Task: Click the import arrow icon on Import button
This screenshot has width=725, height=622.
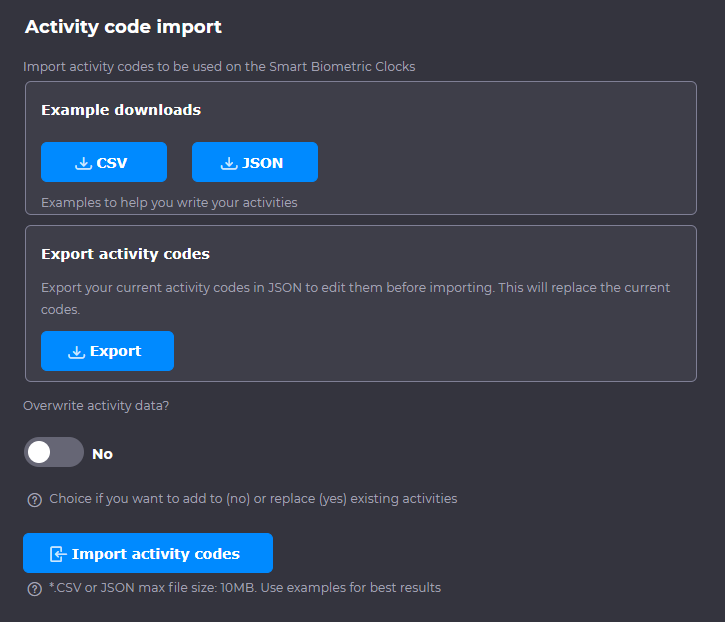Action: coord(58,554)
